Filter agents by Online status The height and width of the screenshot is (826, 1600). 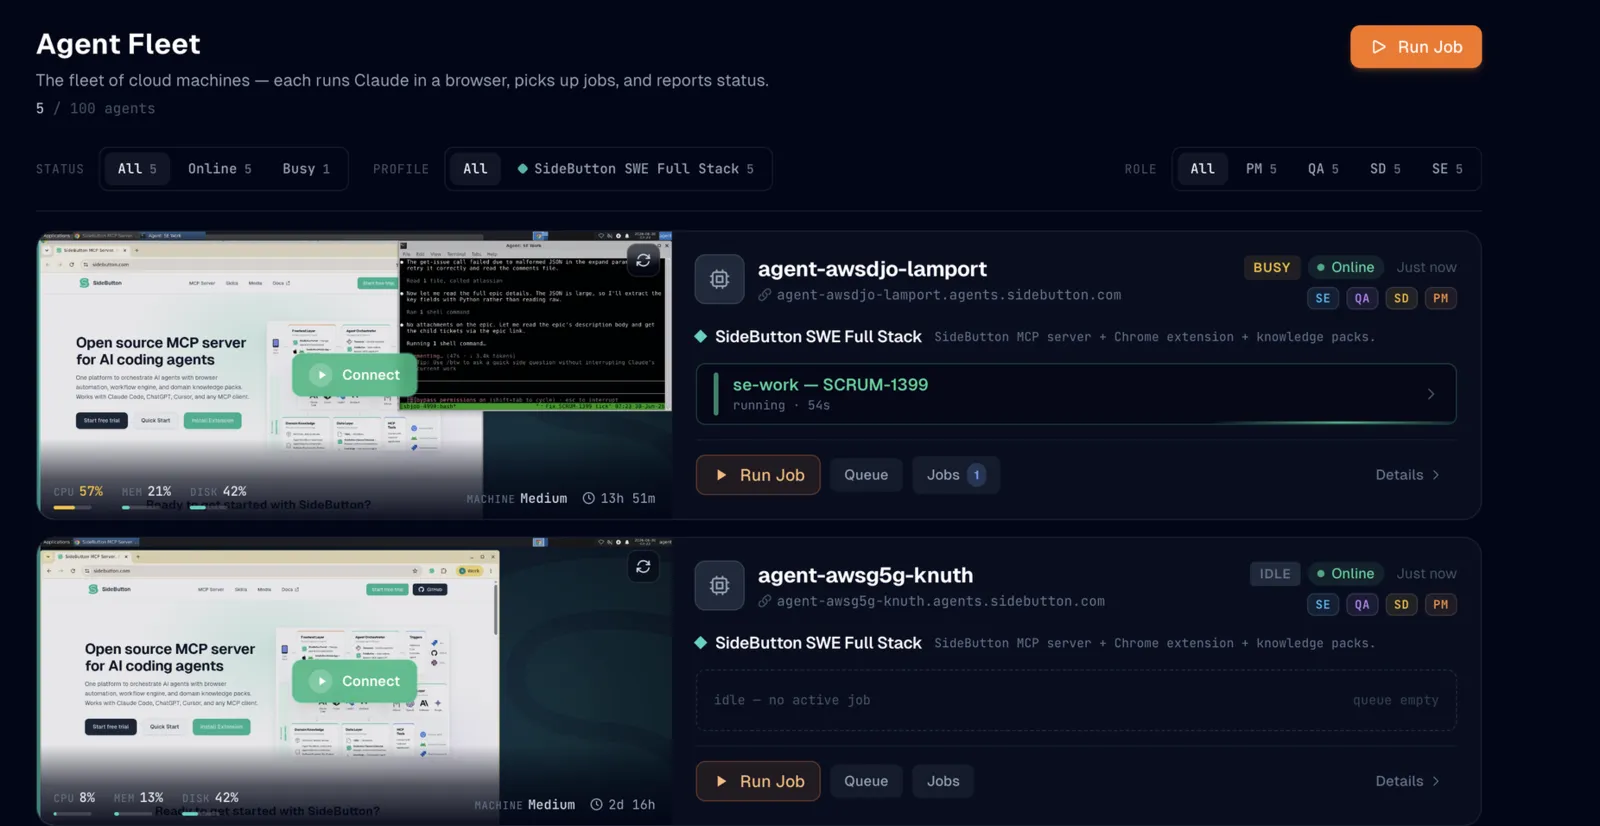coord(220,169)
